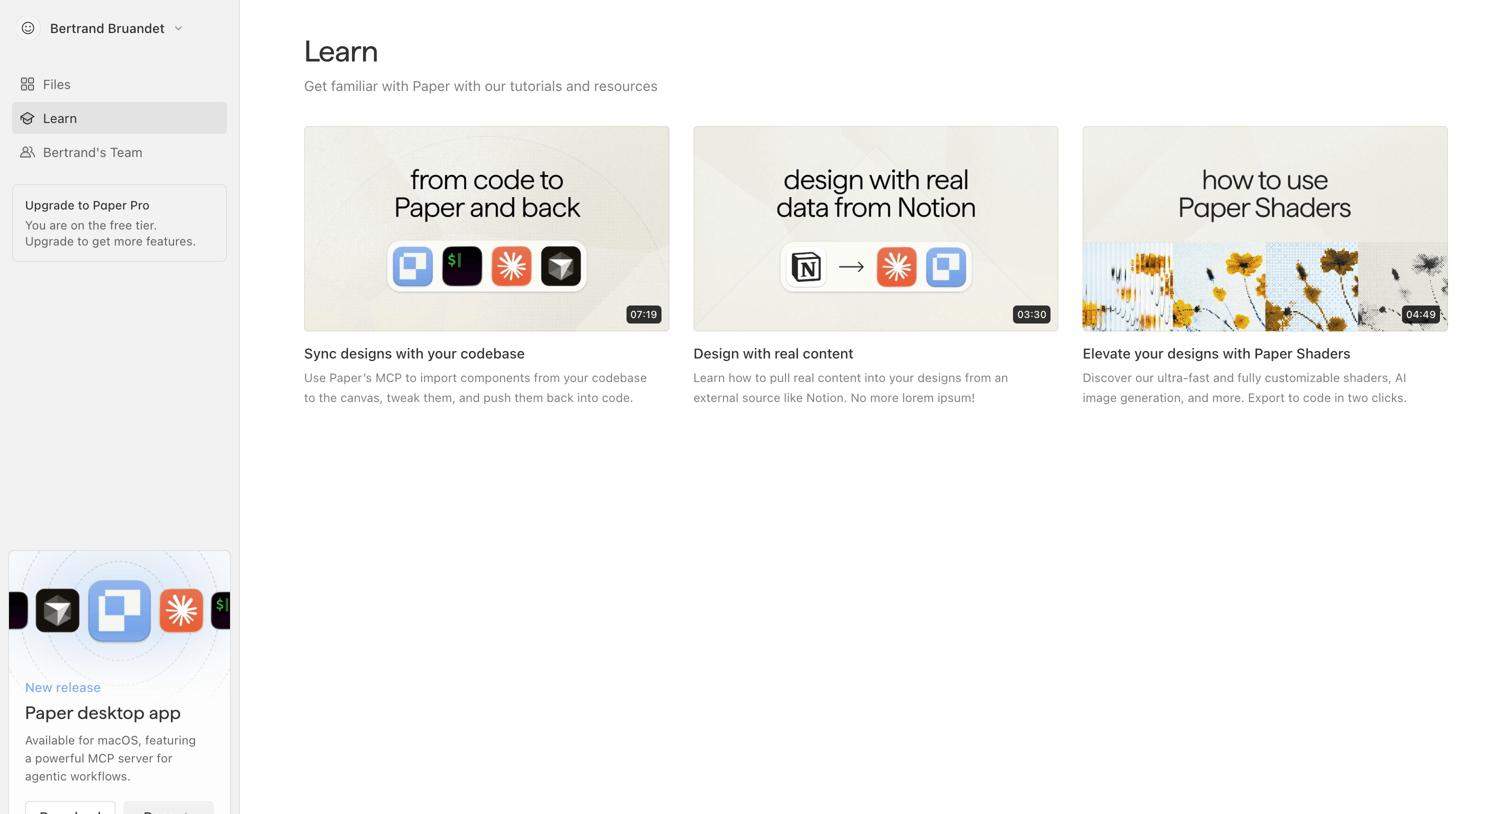Click the Claude icon in the code-to-Paper thumbnail

(x=512, y=266)
